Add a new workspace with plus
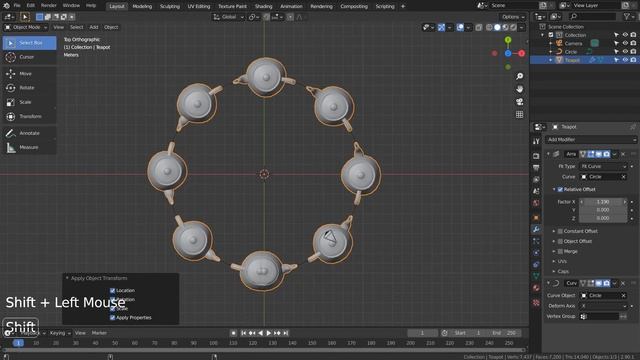Image resolution: width=640 pixels, height=360 pixels. tap(403, 6)
